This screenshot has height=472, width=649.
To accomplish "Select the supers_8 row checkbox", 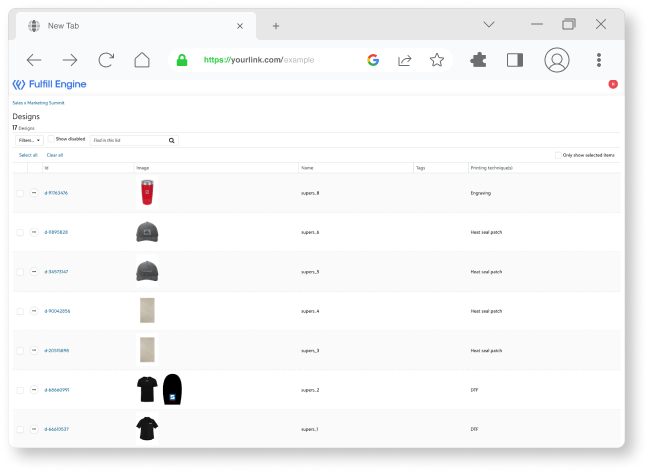I will 20,193.
